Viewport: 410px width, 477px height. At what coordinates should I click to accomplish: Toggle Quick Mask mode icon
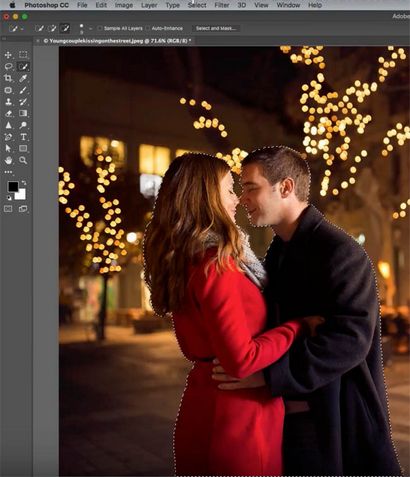(8, 209)
